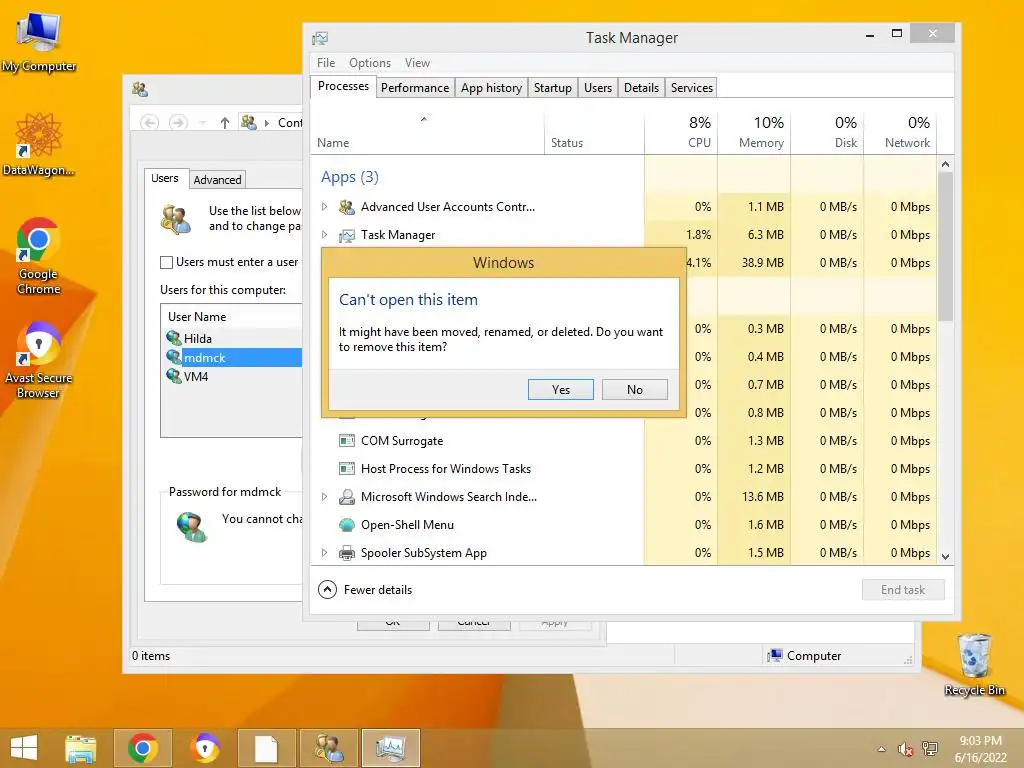Viewport: 1024px width, 768px height.
Task: Open the Recycle Bin desktop icon
Action: [974, 664]
